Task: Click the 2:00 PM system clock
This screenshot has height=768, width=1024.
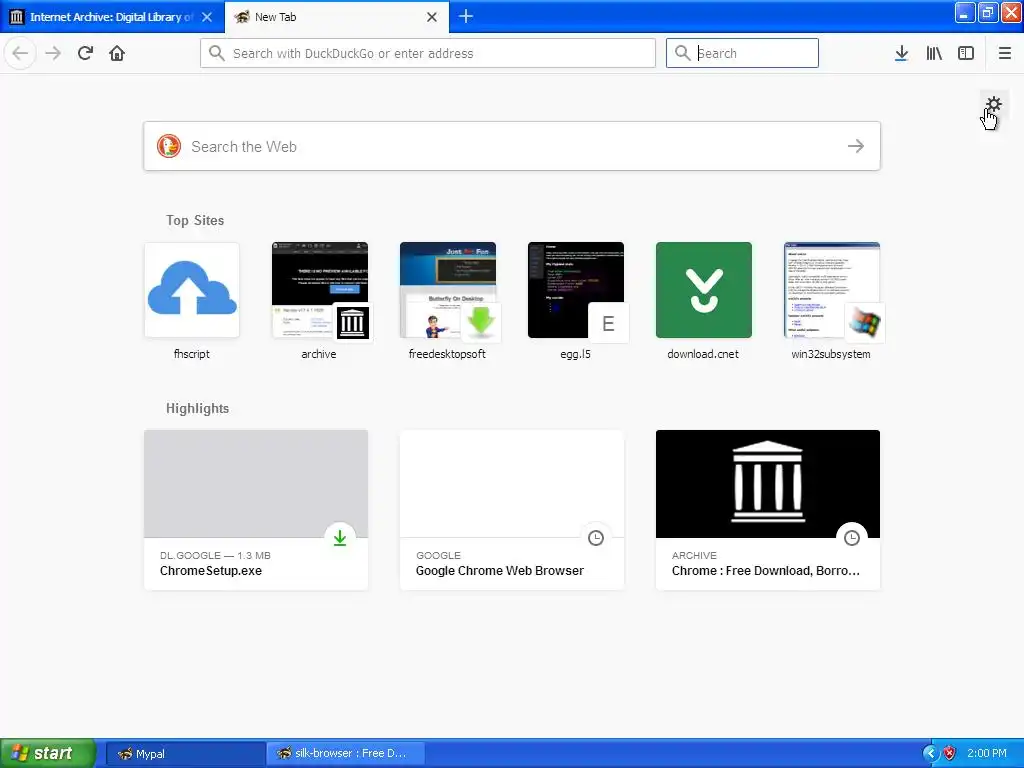Action: pos(987,753)
